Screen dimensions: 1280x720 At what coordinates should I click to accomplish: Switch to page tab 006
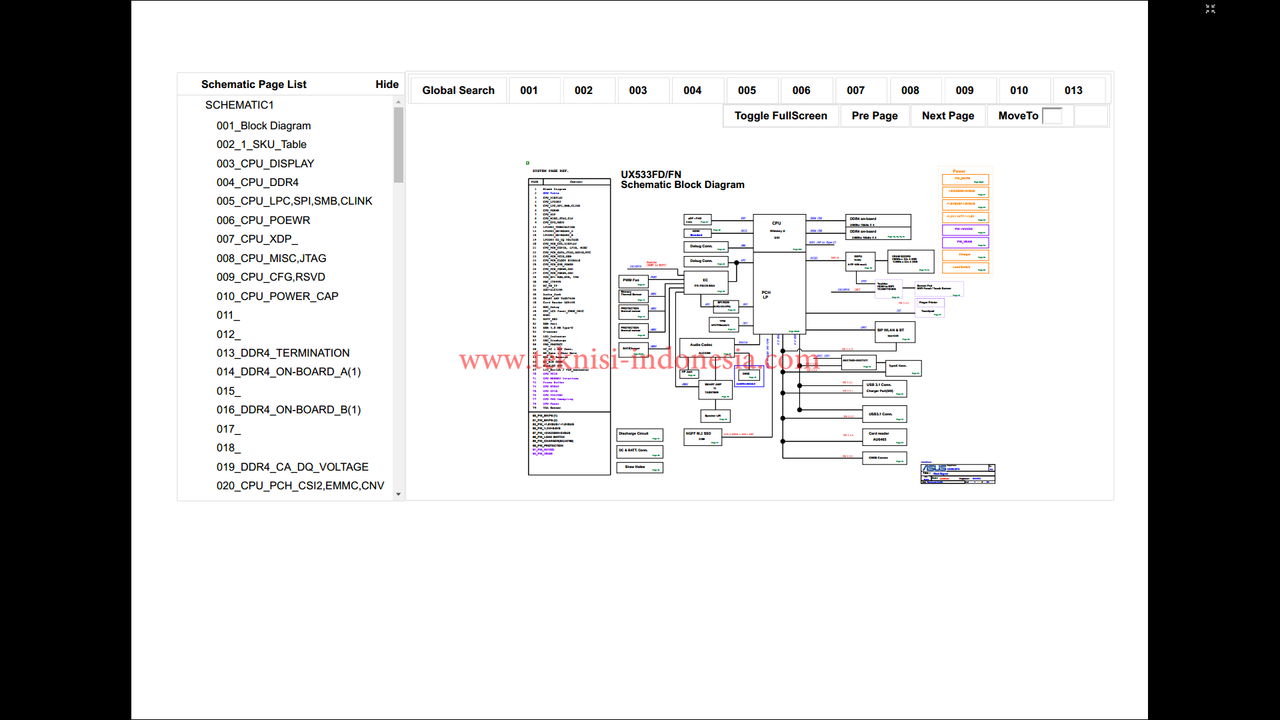(802, 90)
